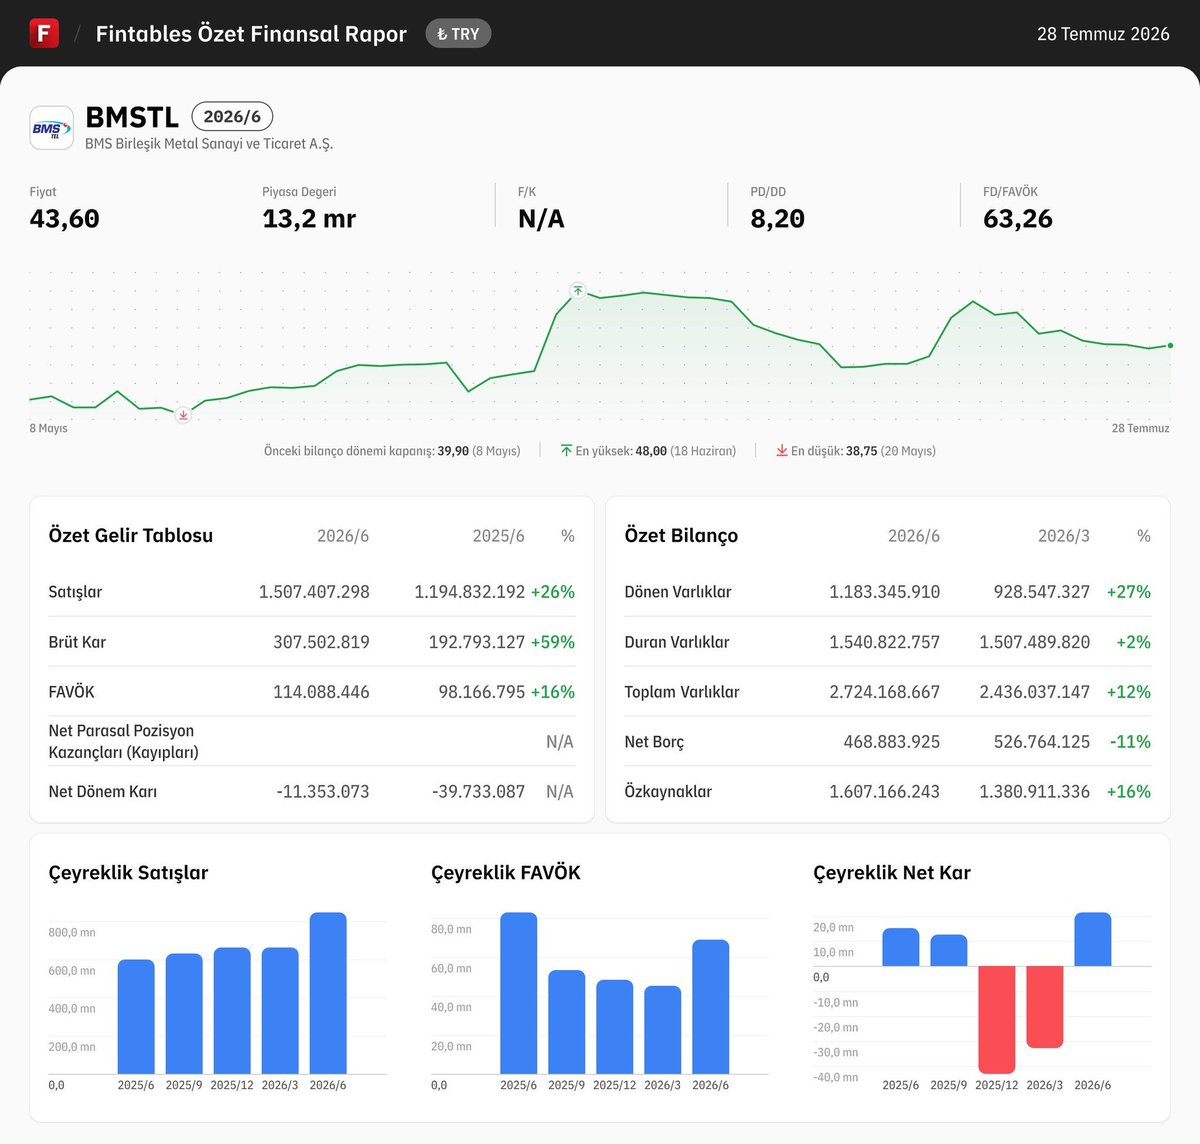
Task: Click the 2026/6 period badge
Action: 232,116
